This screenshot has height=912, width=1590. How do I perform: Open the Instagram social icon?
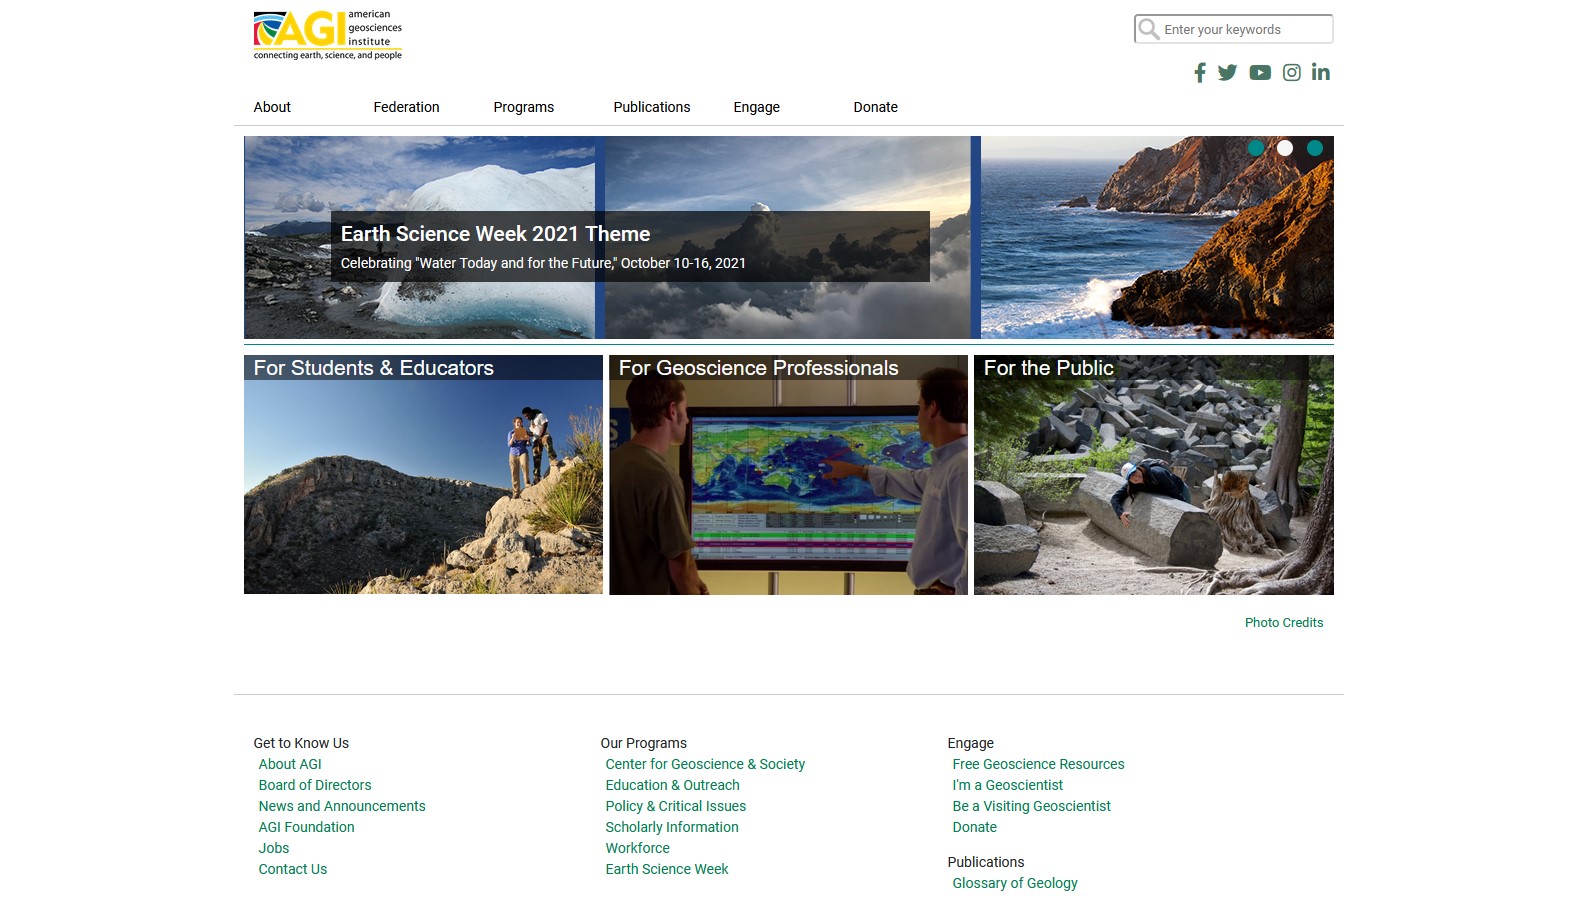[x=1291, y=72]
